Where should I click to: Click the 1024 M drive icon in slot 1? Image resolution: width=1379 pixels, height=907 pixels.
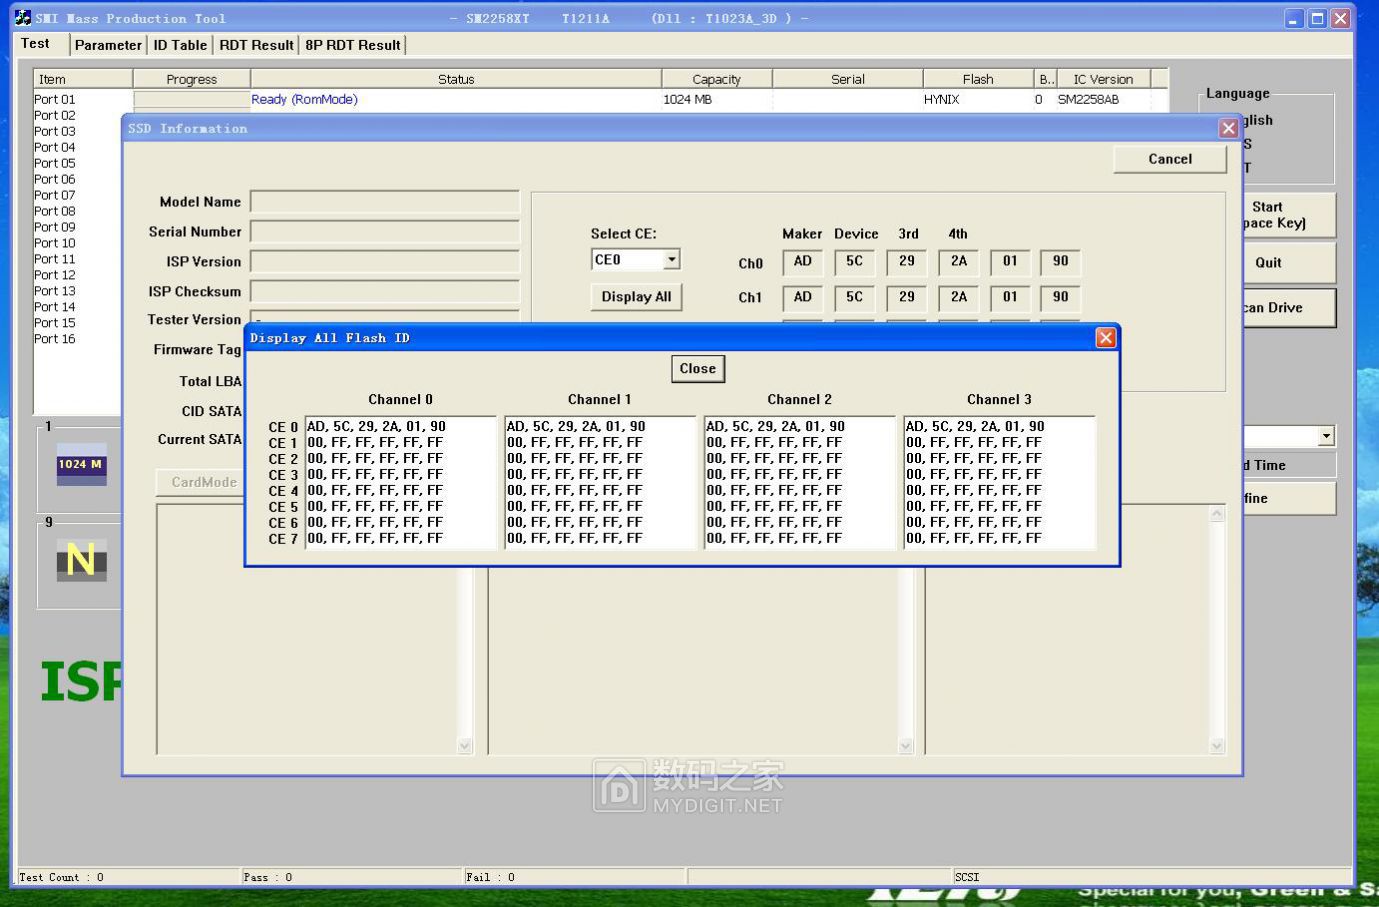click(81, 464)
